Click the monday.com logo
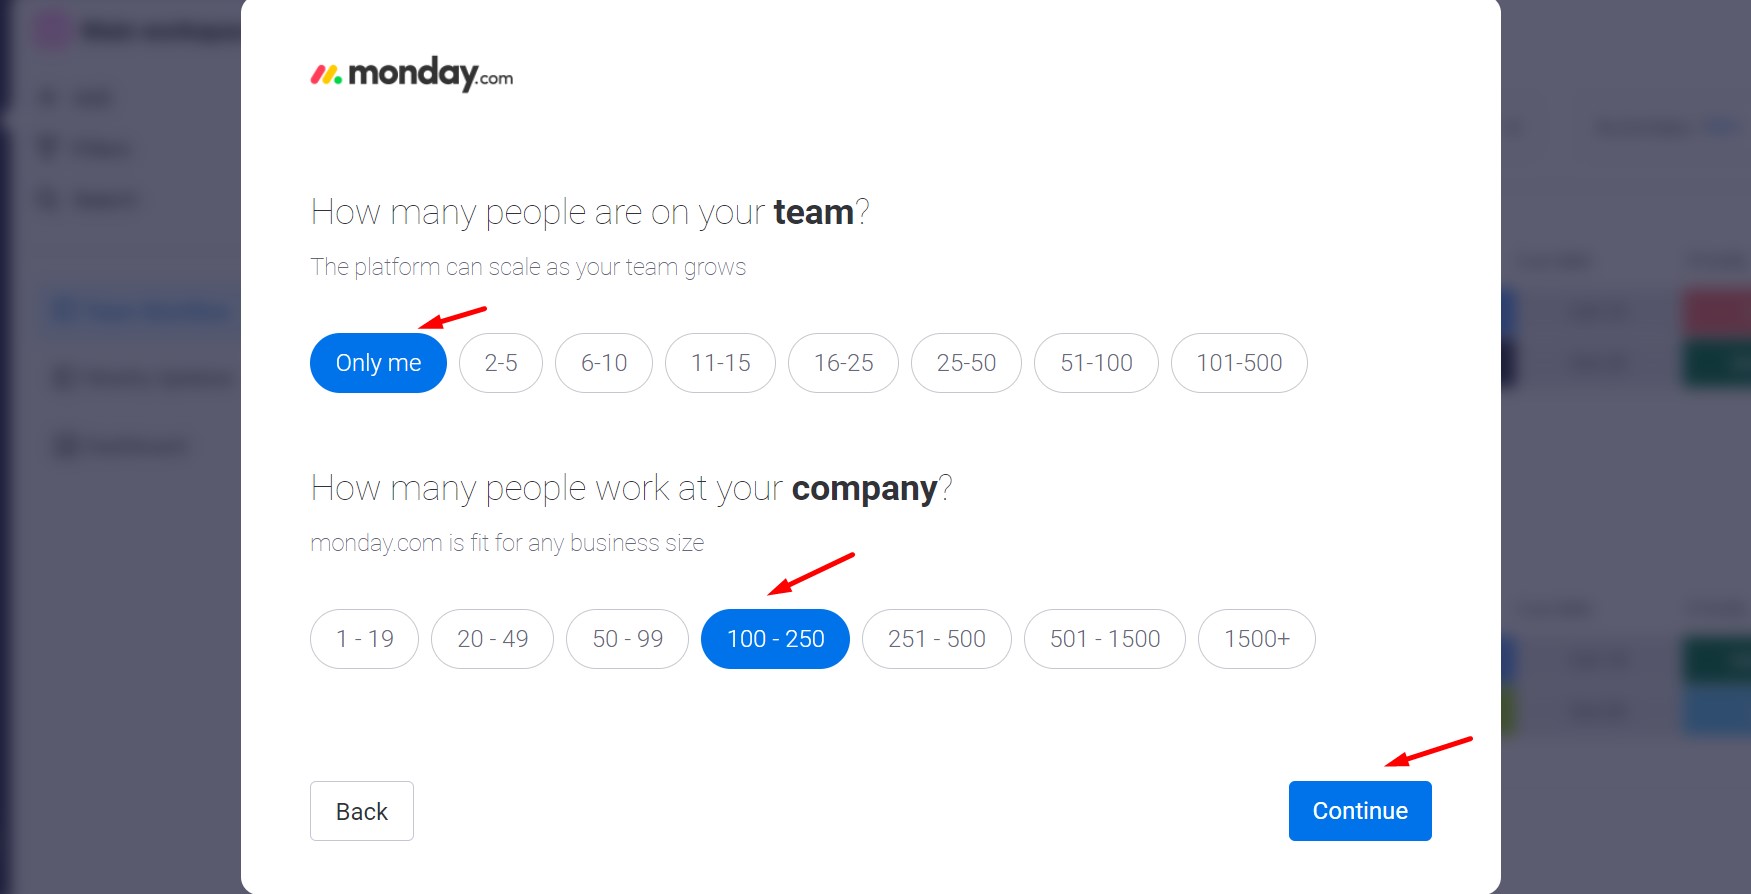 click(412, 74)
